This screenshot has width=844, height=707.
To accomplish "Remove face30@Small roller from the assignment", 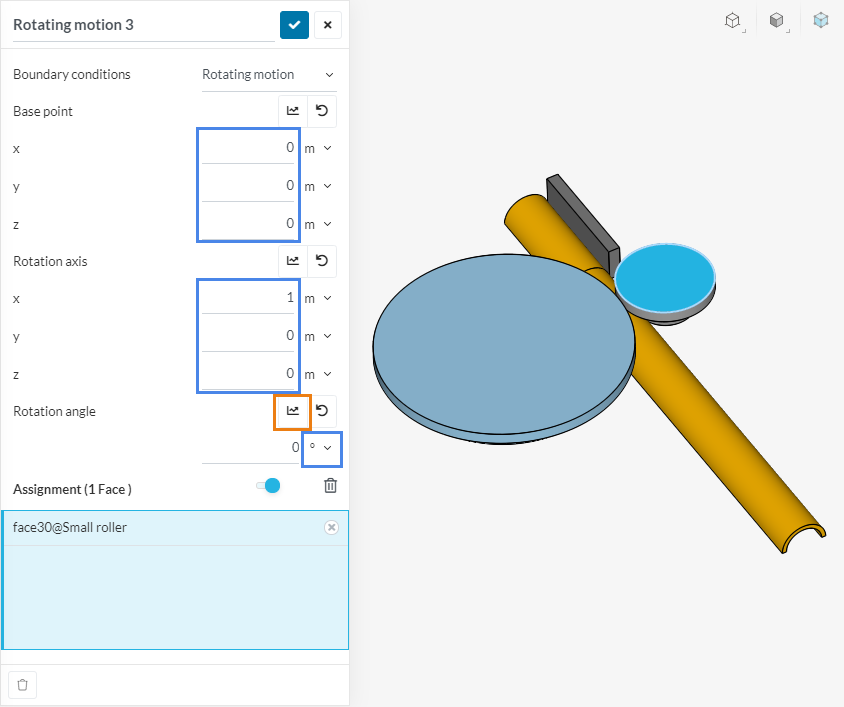I will 331,528.
